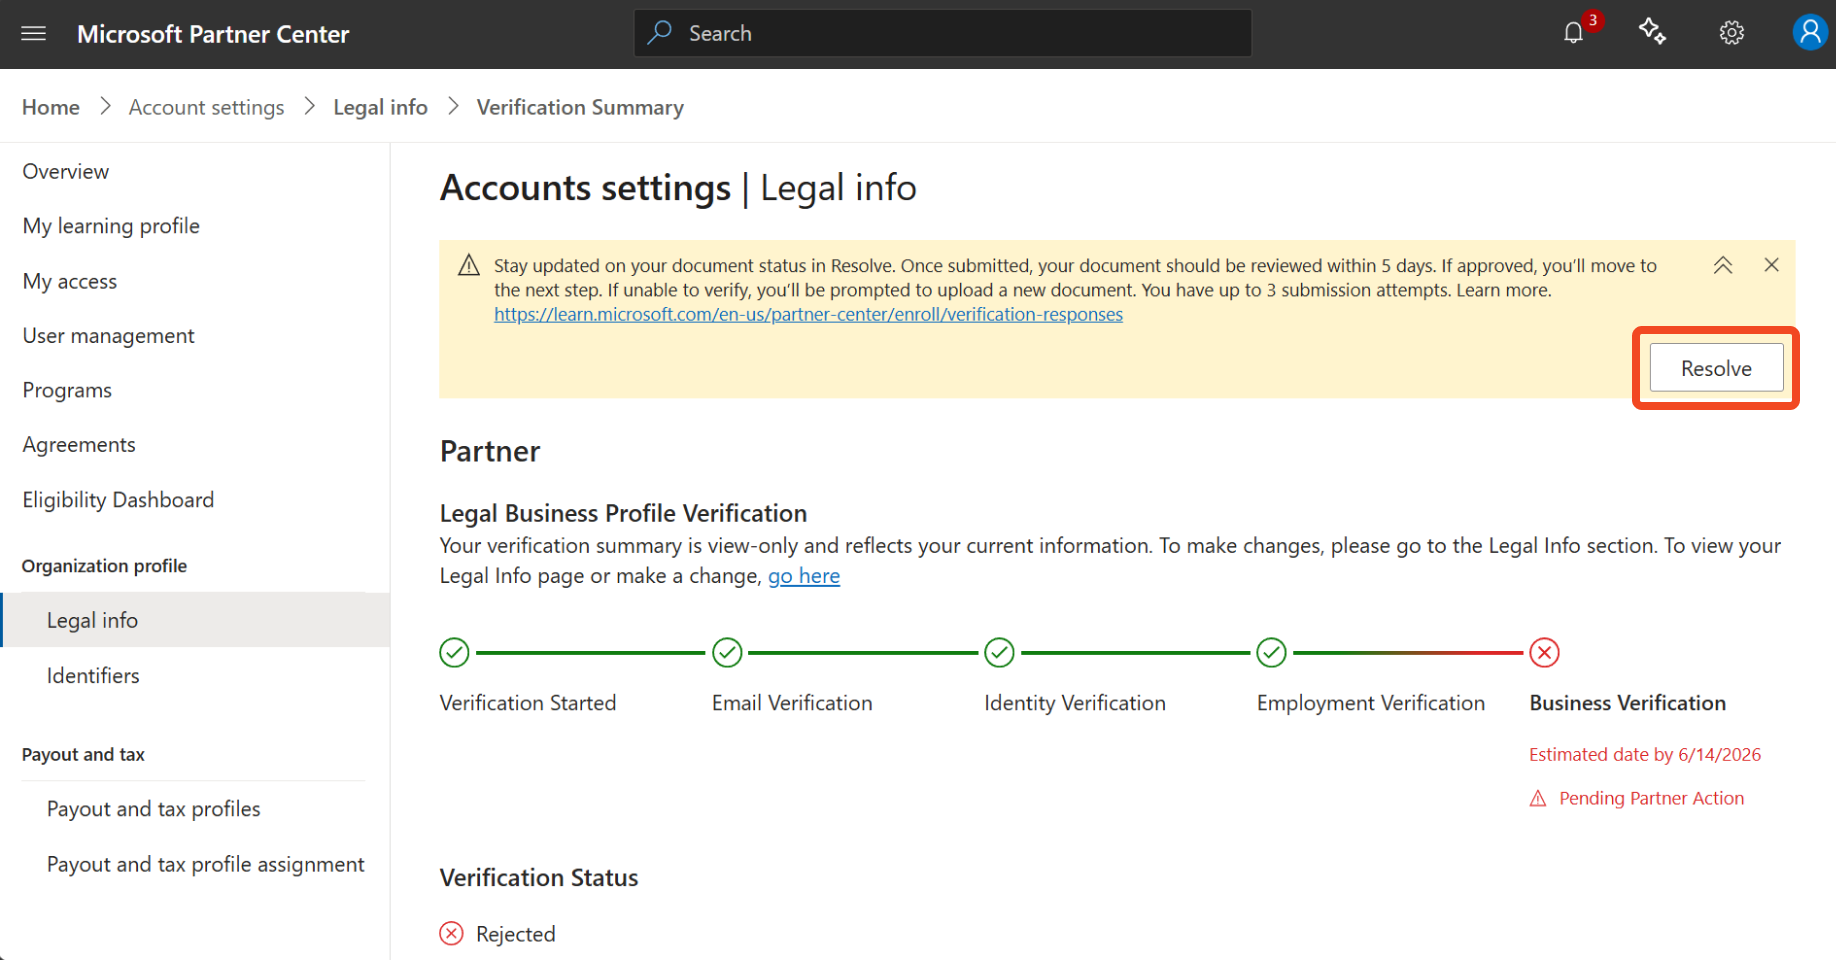Open the verification-responses learn link
Screen dimensions: 1836x960
click(808, 315)
